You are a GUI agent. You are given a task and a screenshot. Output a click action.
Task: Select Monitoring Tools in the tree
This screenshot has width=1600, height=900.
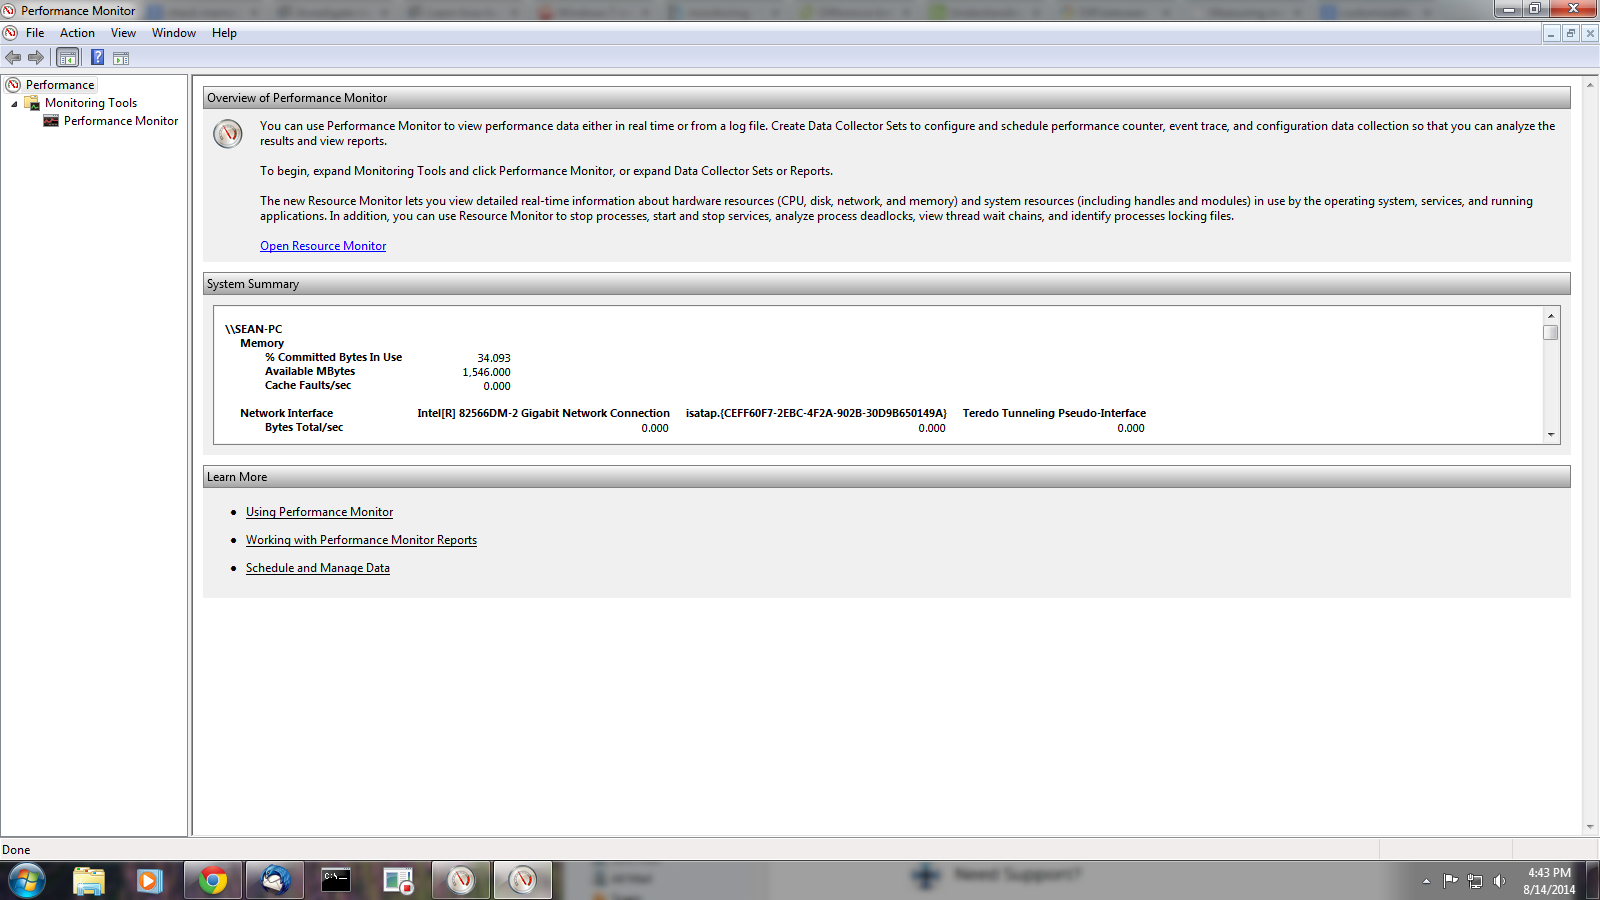coord(91,103)
